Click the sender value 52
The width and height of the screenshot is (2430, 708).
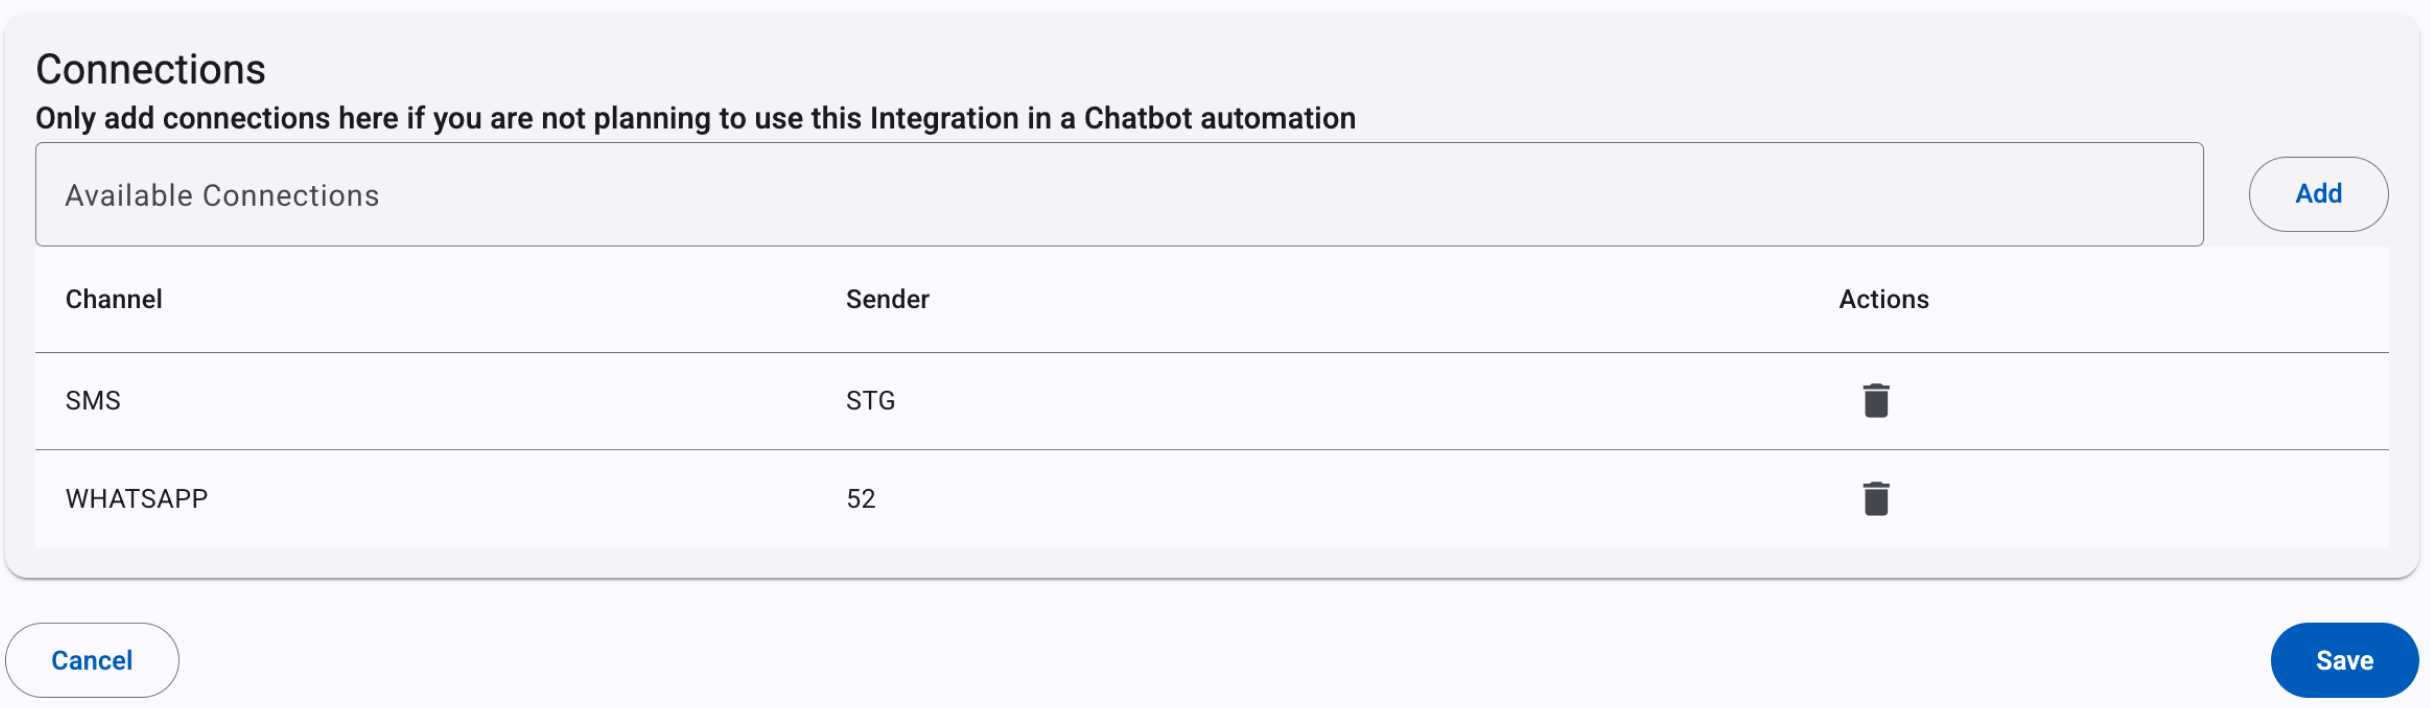861,498
